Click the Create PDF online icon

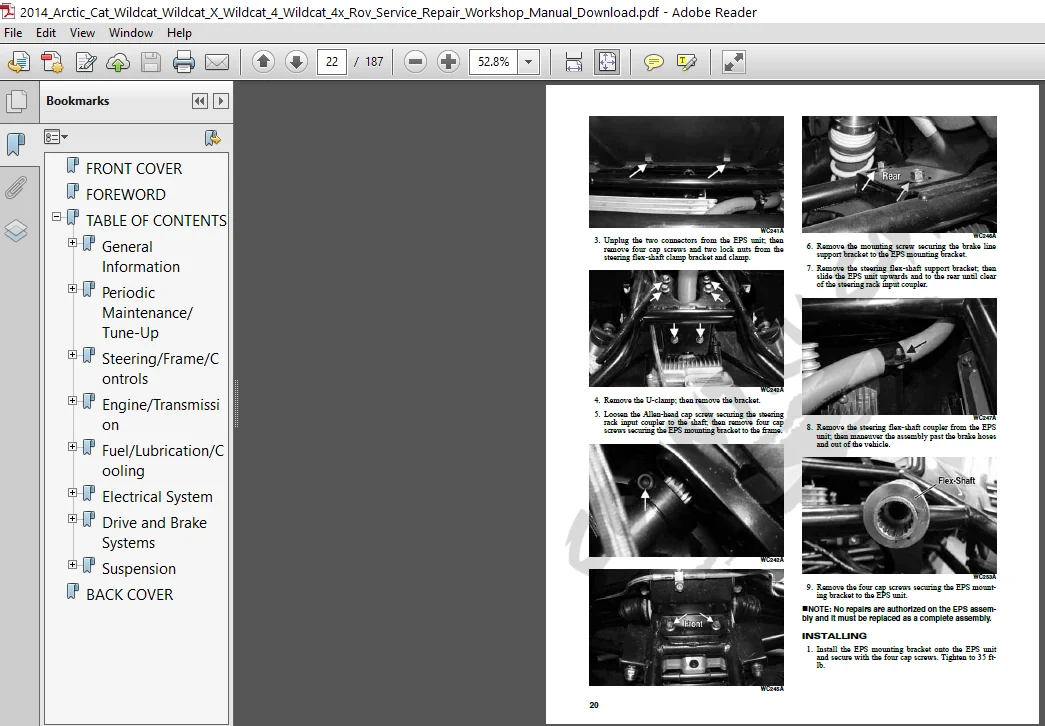[52, 62]
